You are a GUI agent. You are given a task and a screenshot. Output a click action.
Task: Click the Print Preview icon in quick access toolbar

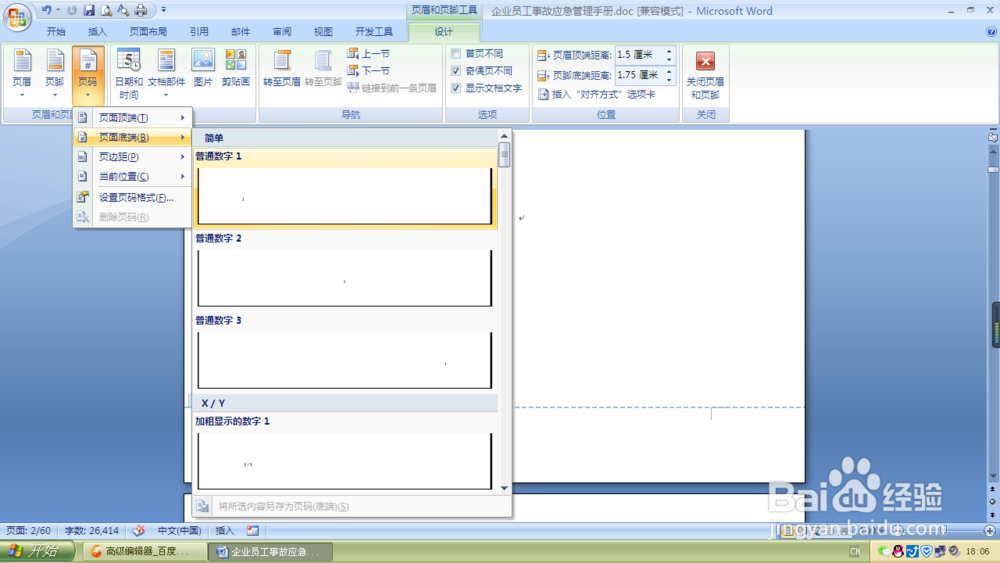[x=106, y=10]
